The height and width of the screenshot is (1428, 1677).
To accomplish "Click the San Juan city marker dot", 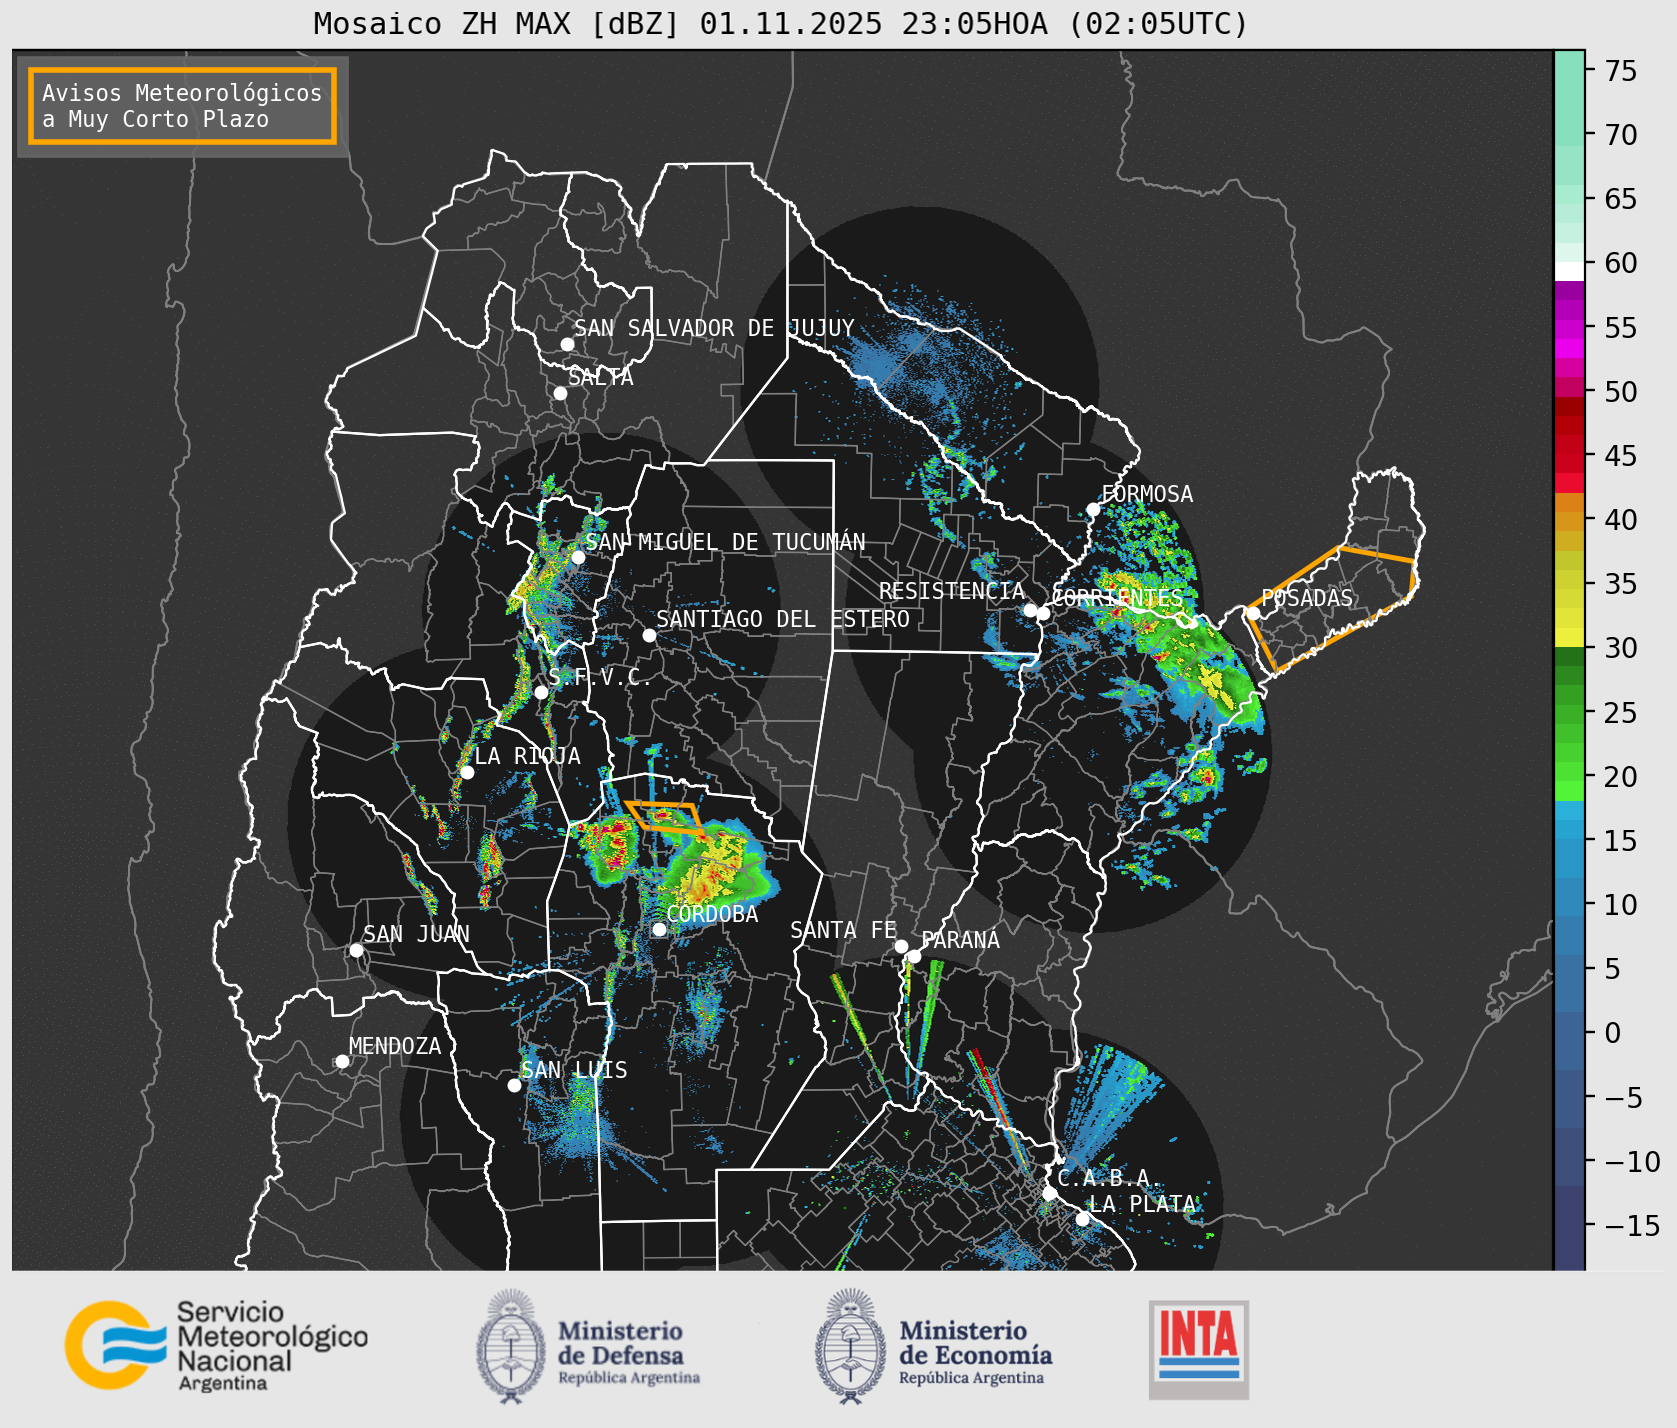I will 356,950.
